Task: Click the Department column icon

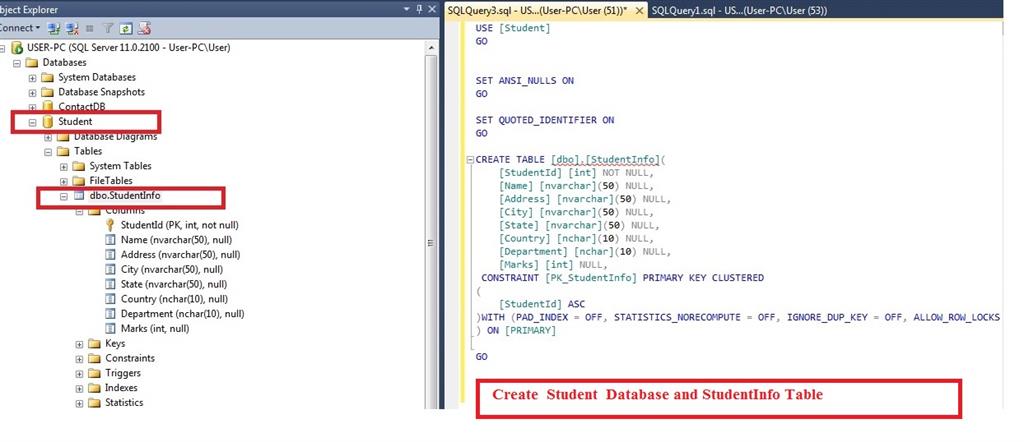Action: (110, 314)
